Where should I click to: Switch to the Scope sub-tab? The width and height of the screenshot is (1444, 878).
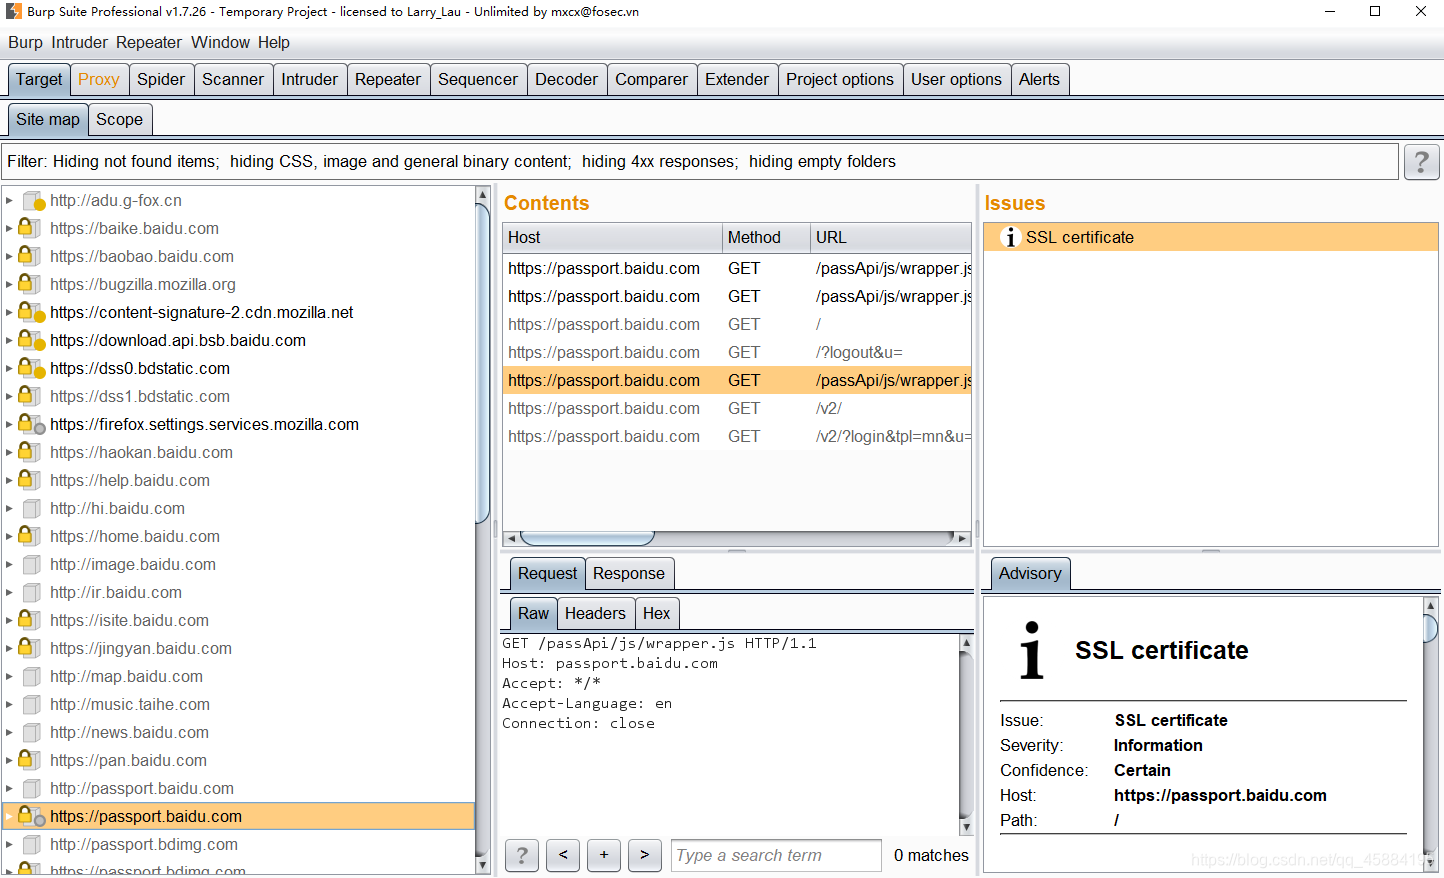pyautogui.click(x=120, y=119)
